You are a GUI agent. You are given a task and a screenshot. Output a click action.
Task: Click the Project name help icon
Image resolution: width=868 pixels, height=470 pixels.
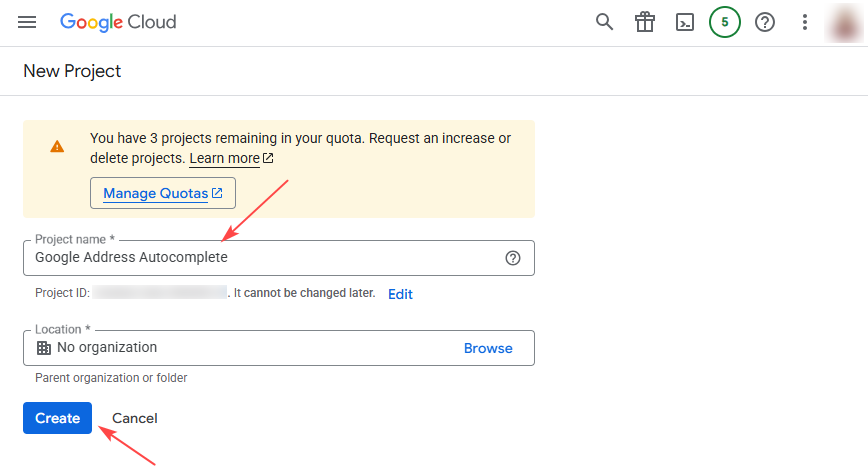(x=513, y=258)
